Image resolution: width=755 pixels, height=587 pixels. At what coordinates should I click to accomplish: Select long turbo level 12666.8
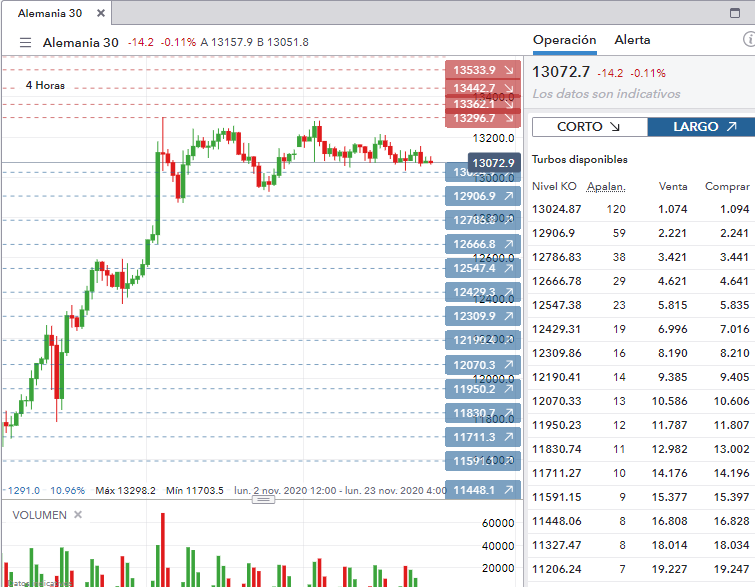click(x=483, y=244)
